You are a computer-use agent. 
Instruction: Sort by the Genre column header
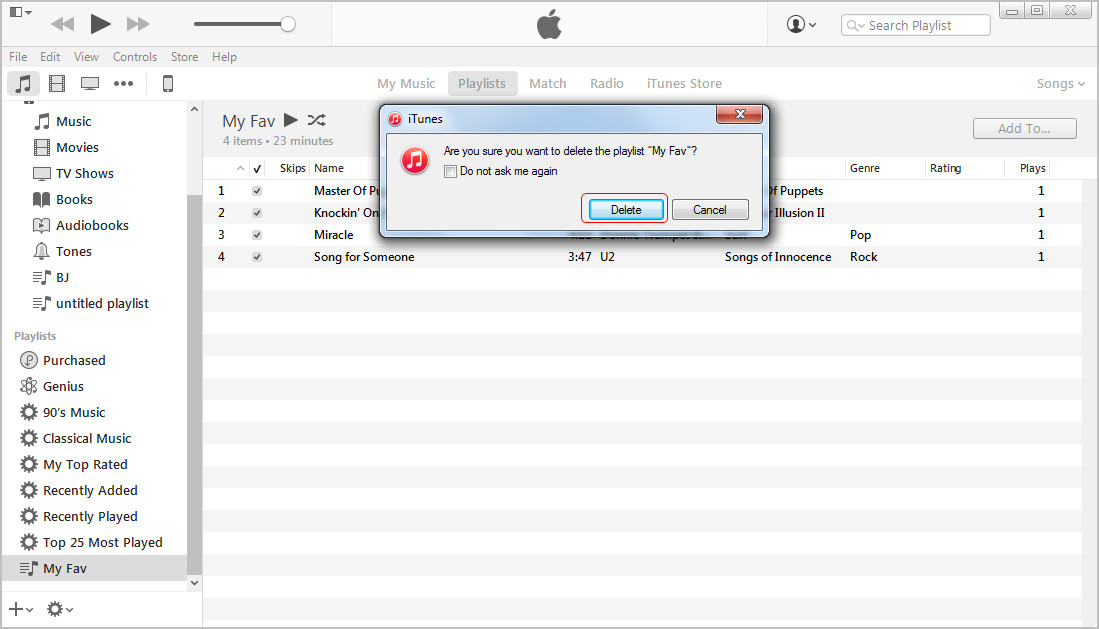coord(865,168)
